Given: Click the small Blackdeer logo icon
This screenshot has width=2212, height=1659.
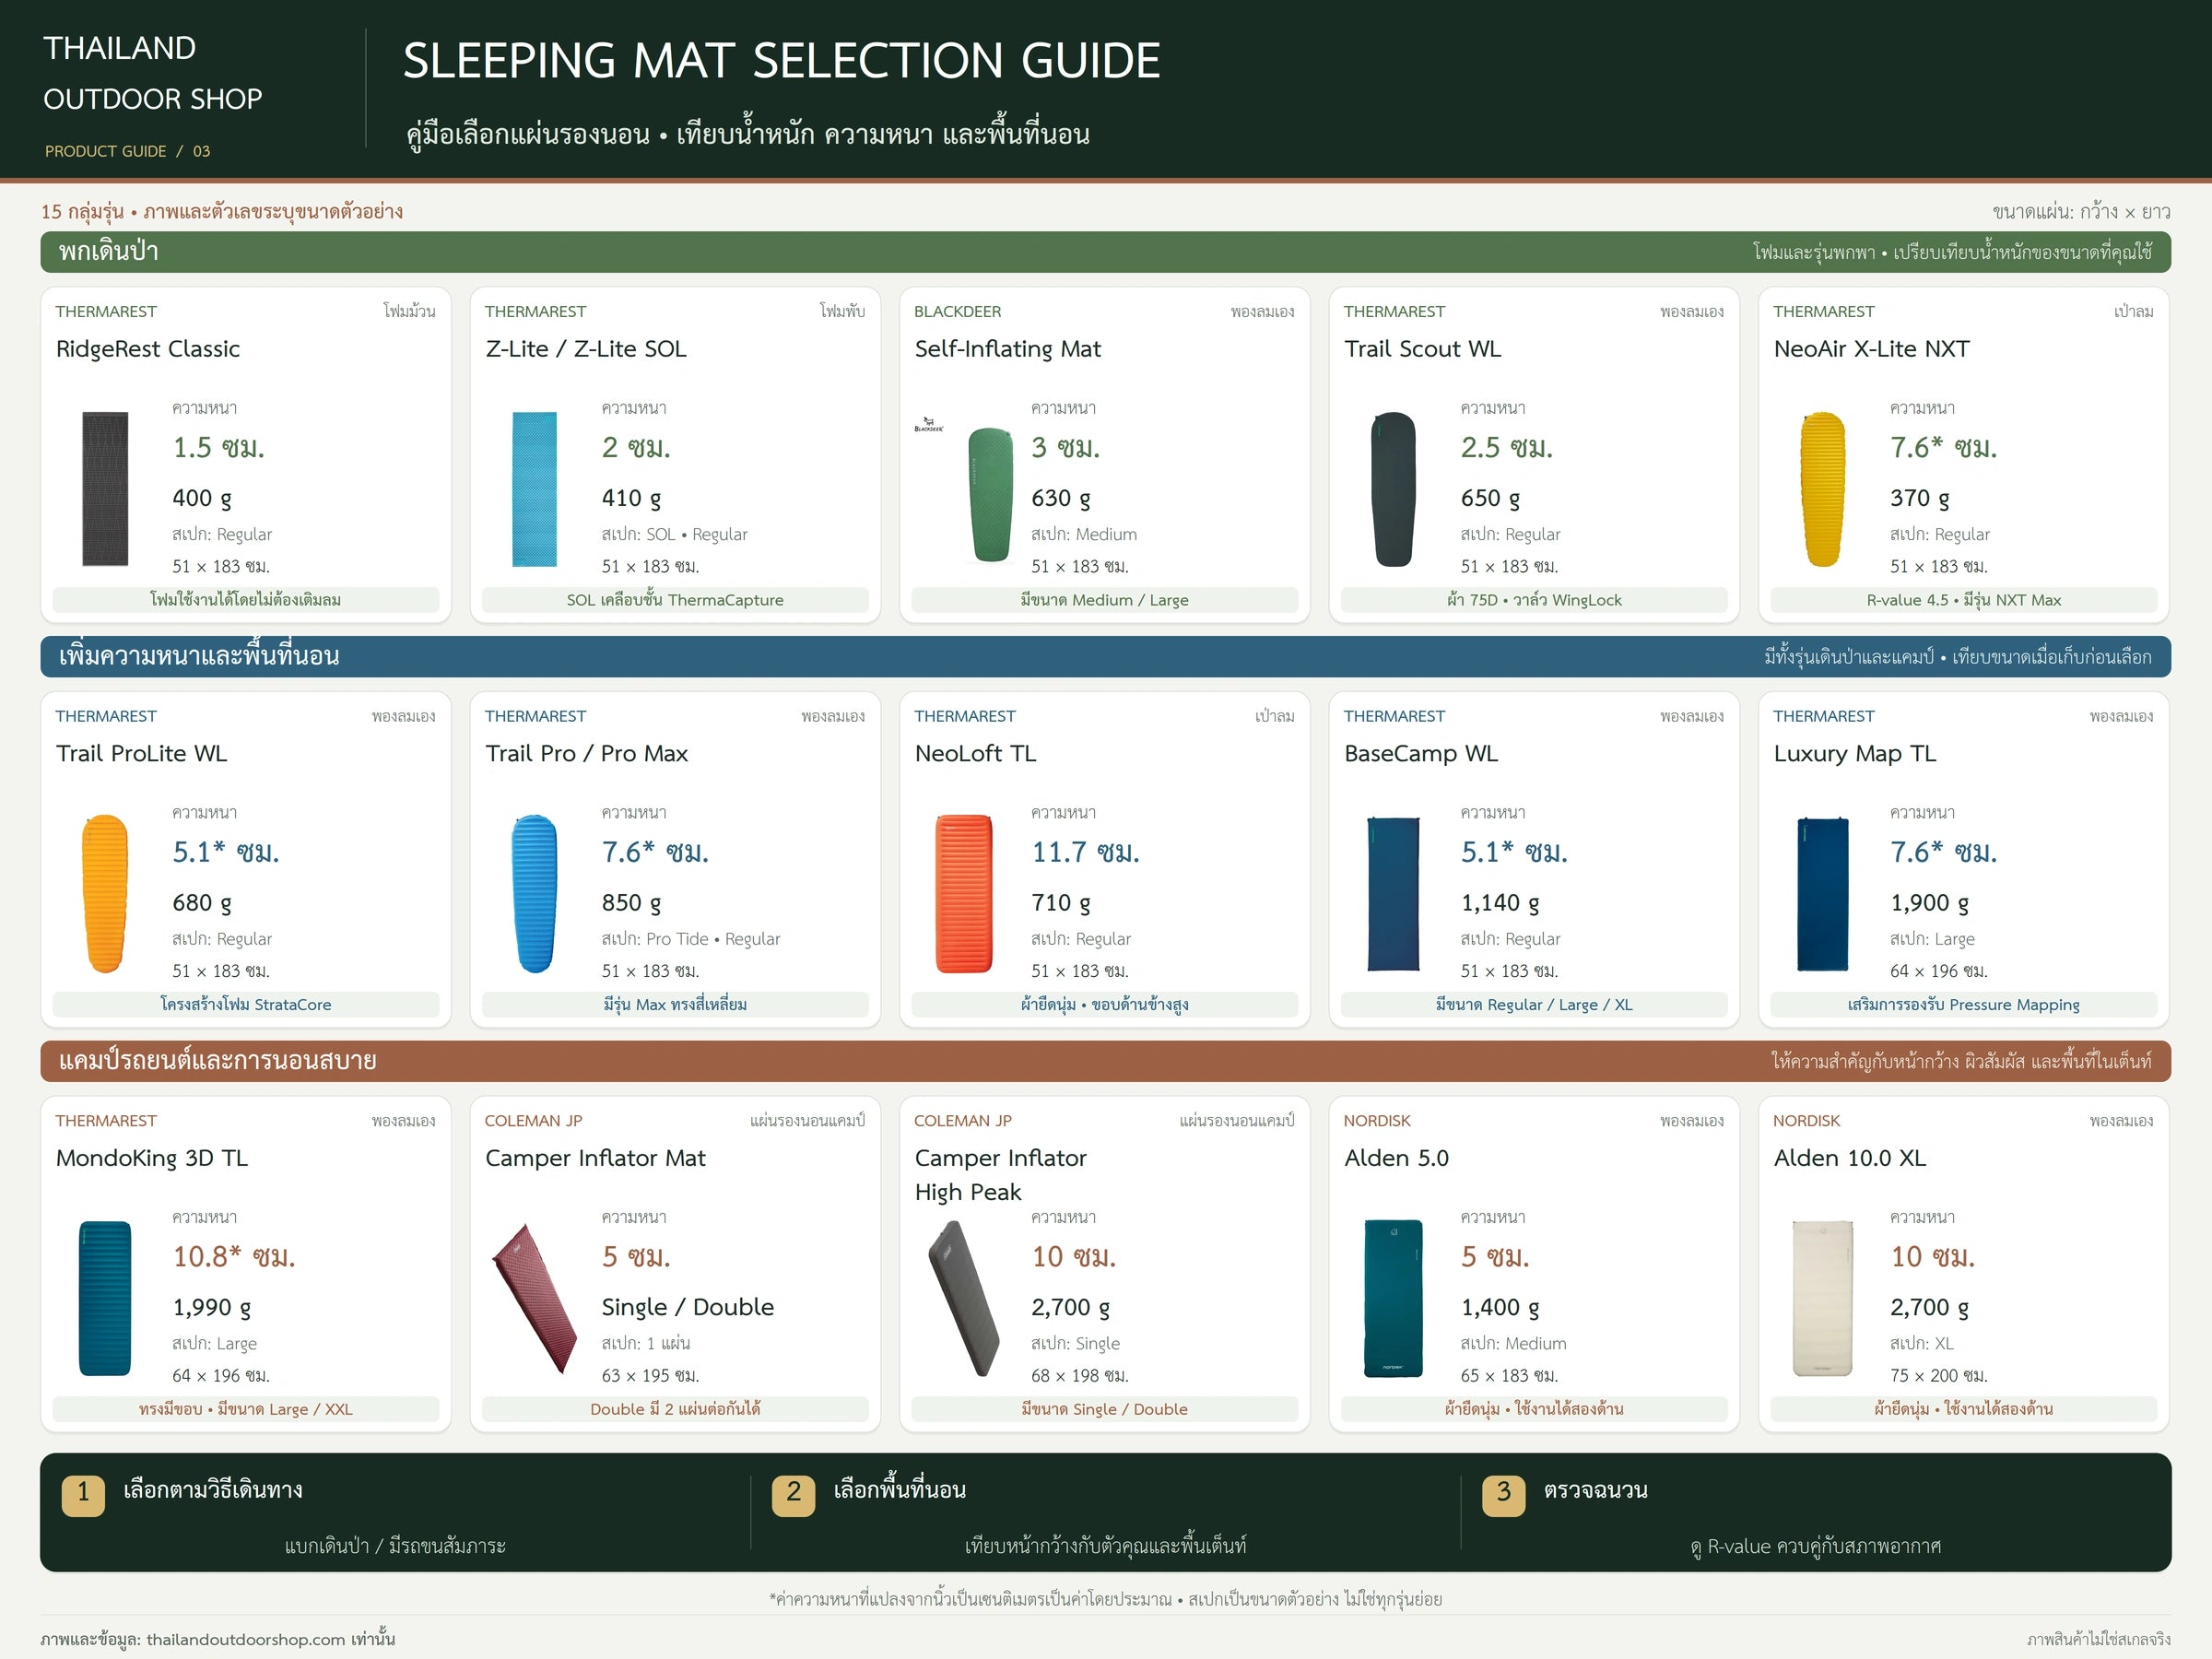Looking at the screenshot, I should 928,424.
